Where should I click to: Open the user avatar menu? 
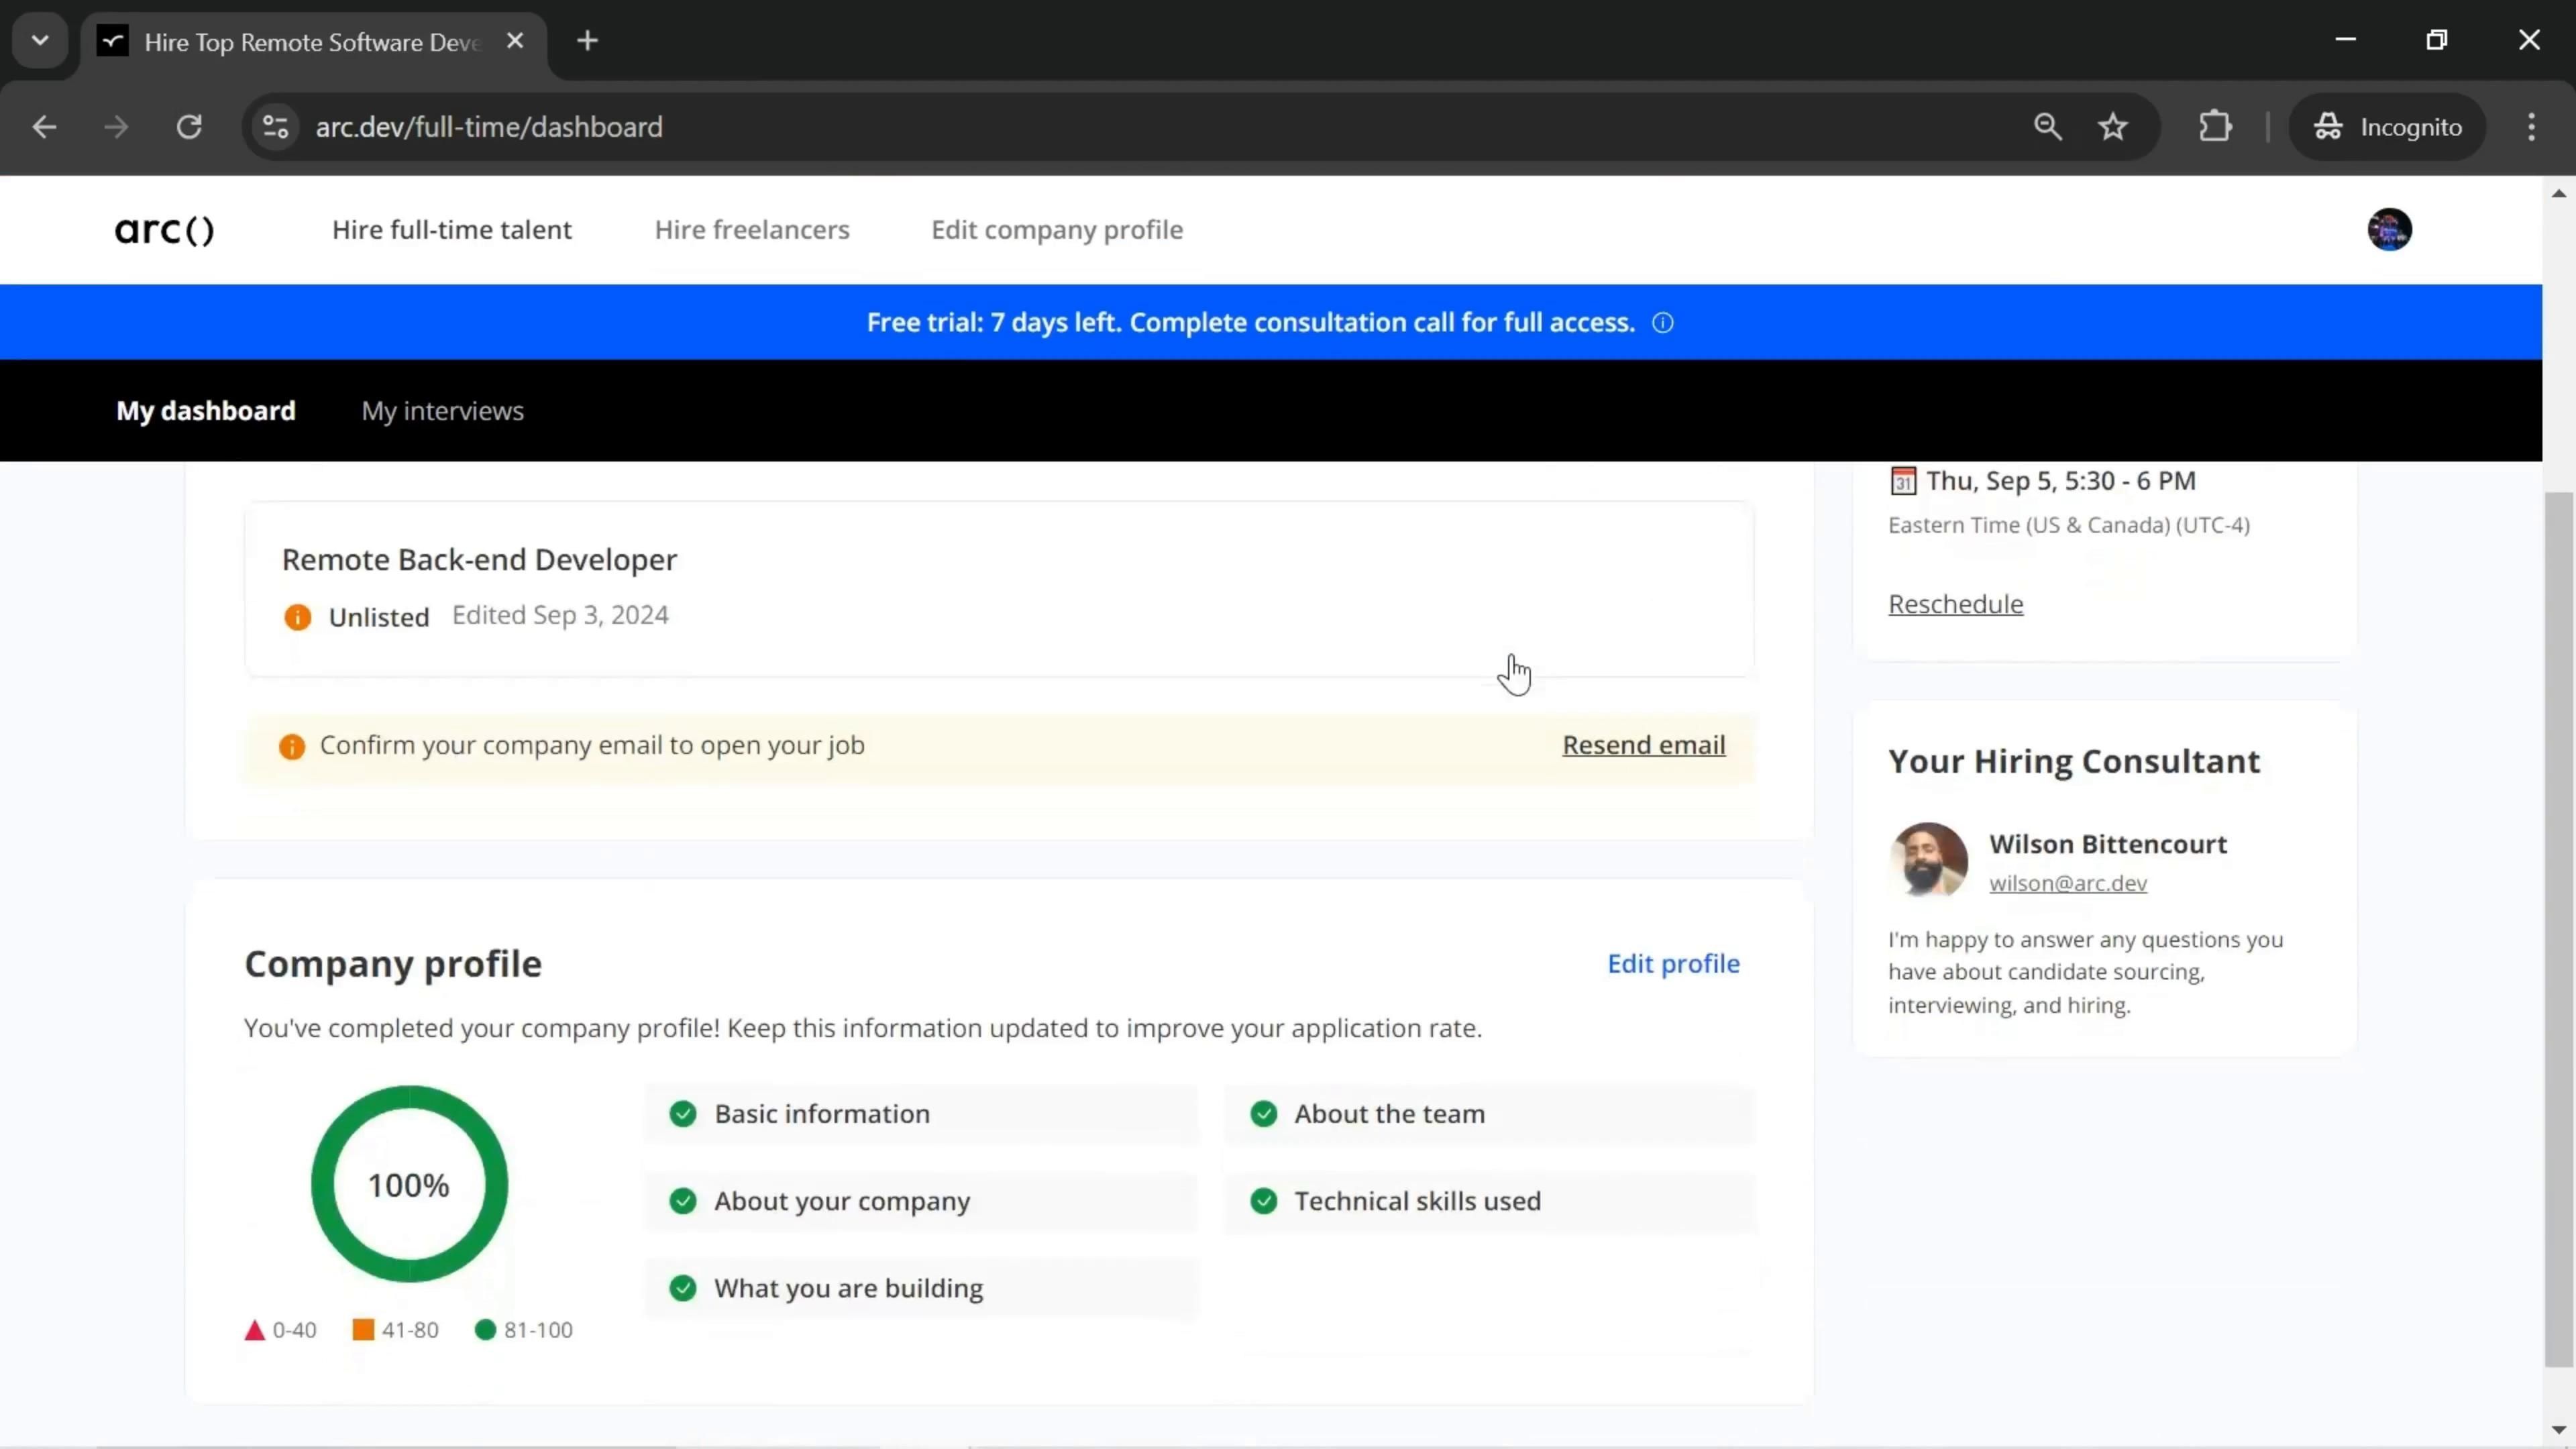(2389, 230)
